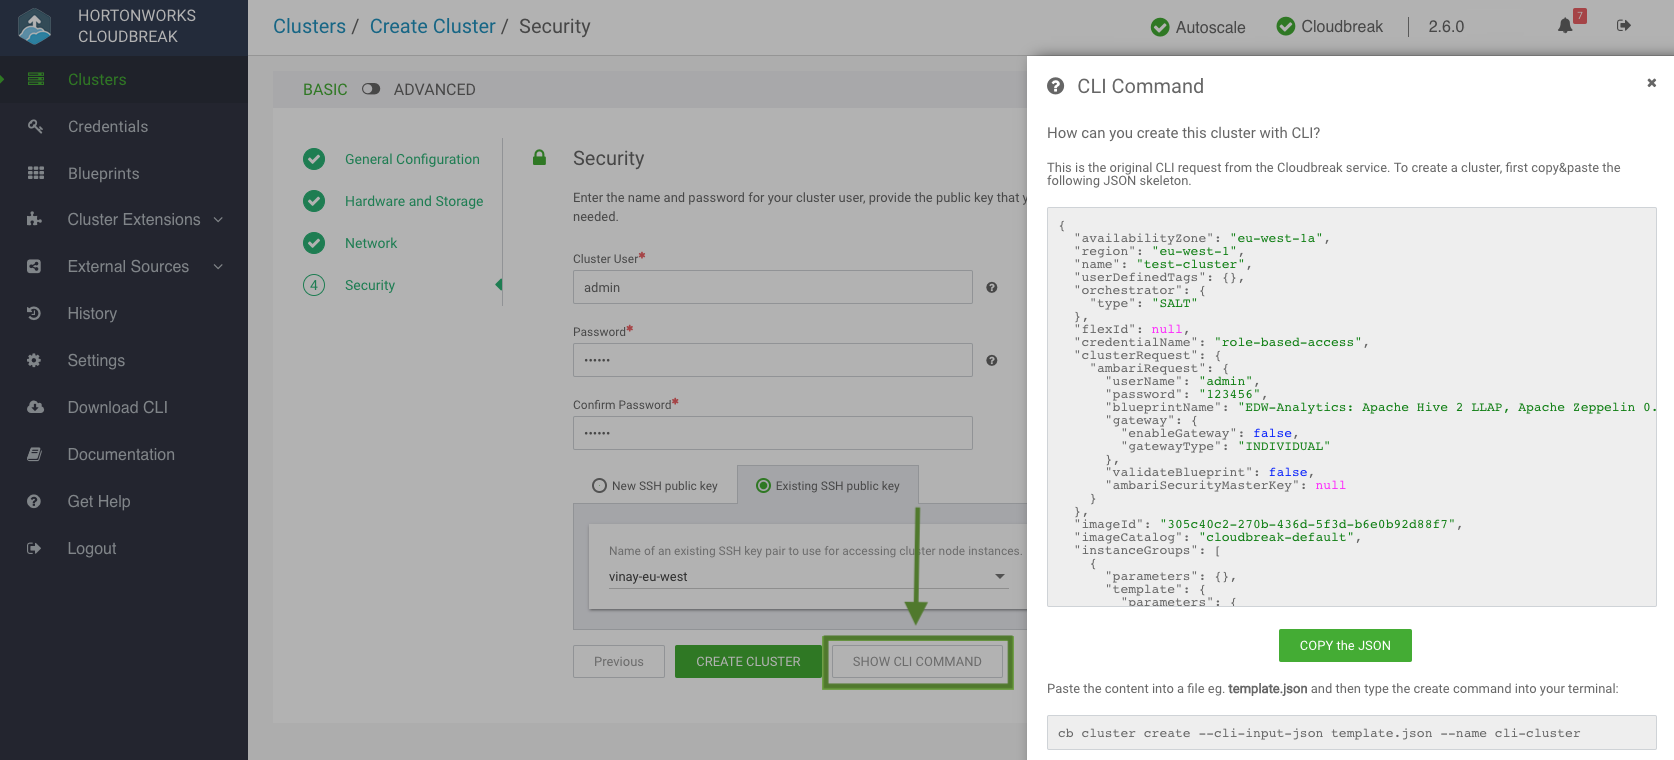Click the "test-cluster" name value in JSON
The image size is (1674, 760).
coord(1190,264)
